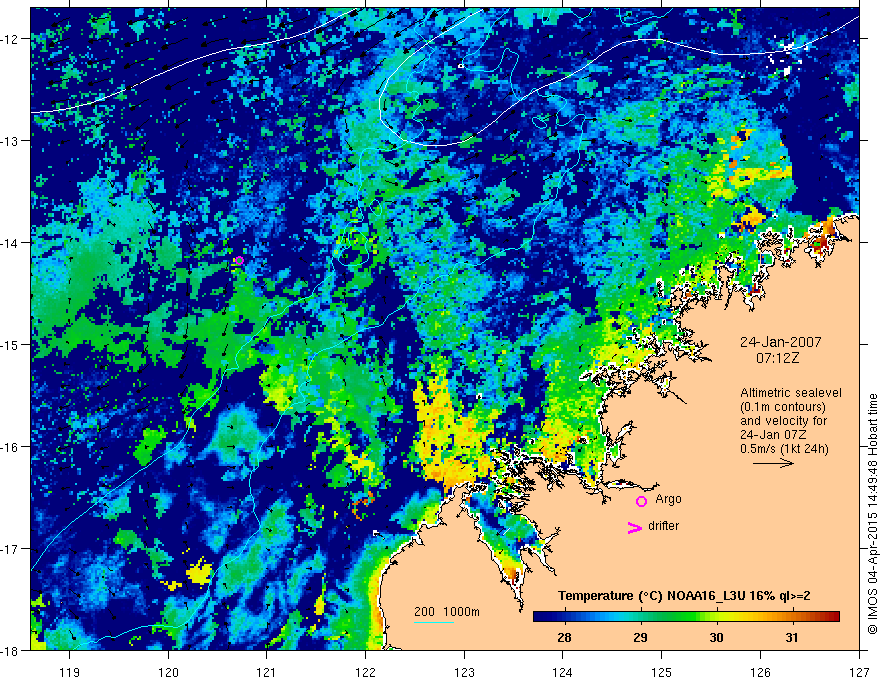880x680 pixels.
Task: Click the "drifter" legend label
Action: (x=663, y=526)
